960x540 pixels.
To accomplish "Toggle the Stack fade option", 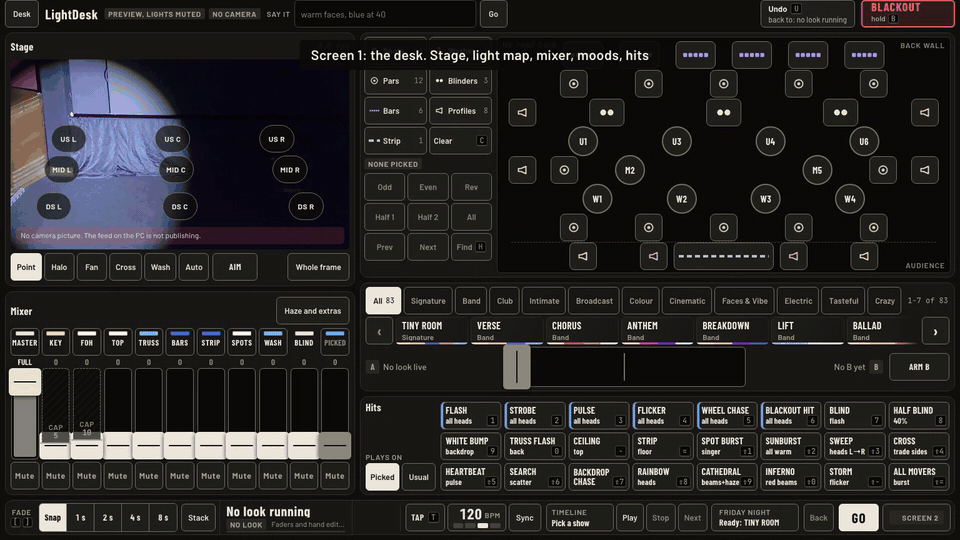I will [x=198, y=518].
